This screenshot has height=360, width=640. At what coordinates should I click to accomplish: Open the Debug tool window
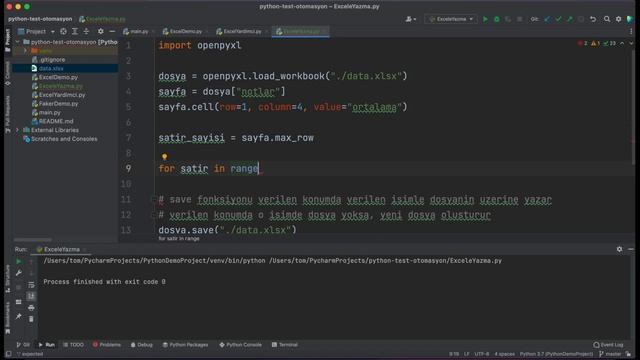coord(141,345)
